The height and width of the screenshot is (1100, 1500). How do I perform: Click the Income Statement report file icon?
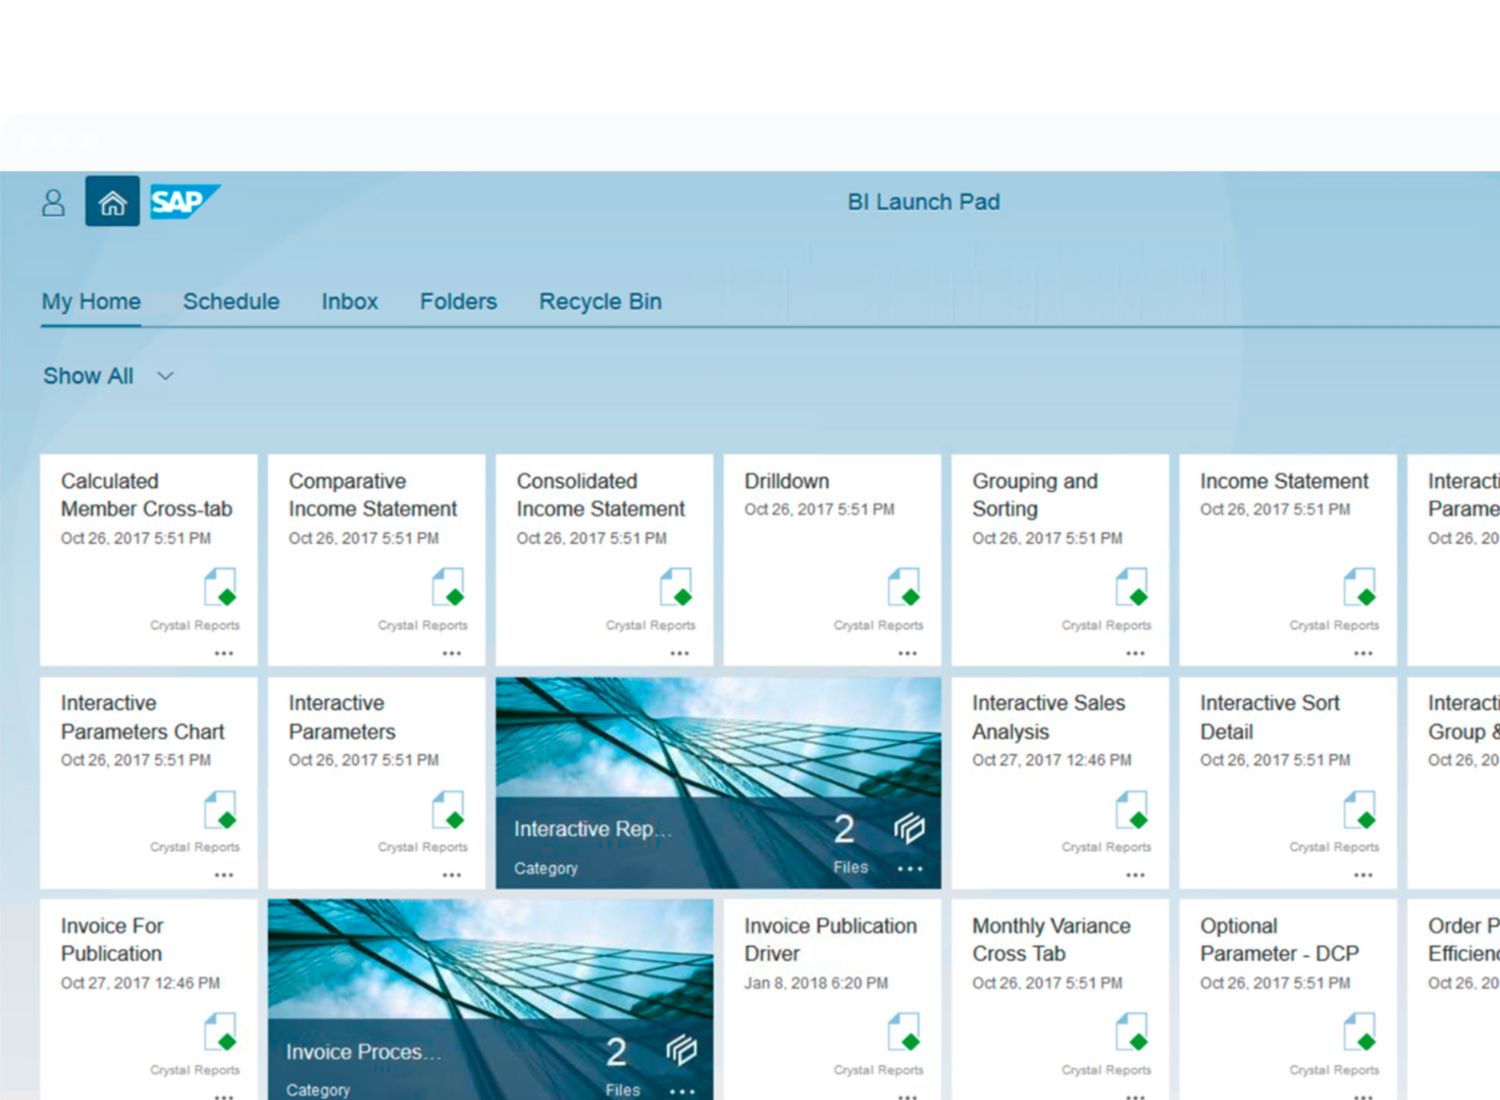point(1360,588)
